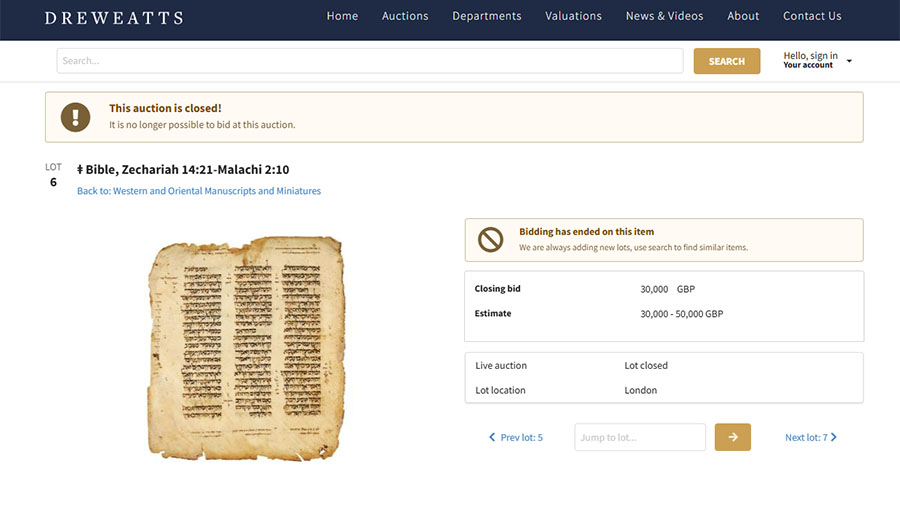Click the auction closed warning icon
Image resolution: width=900 pixels, height=507 pixels.
(x=75, y=117)
